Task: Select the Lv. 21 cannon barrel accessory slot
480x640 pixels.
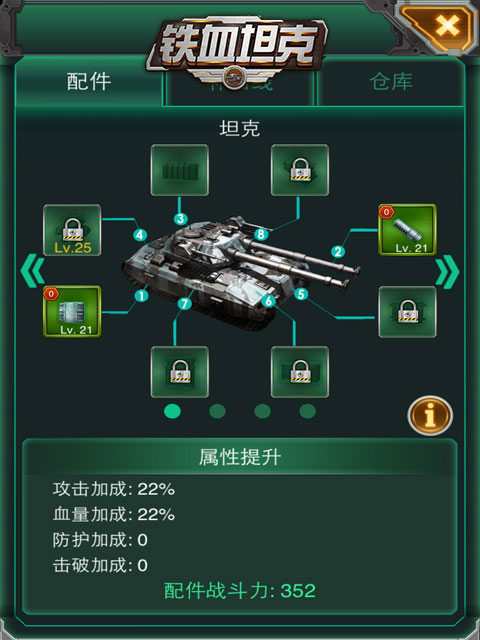Action: pyautogui.click(x=407, y=230)
